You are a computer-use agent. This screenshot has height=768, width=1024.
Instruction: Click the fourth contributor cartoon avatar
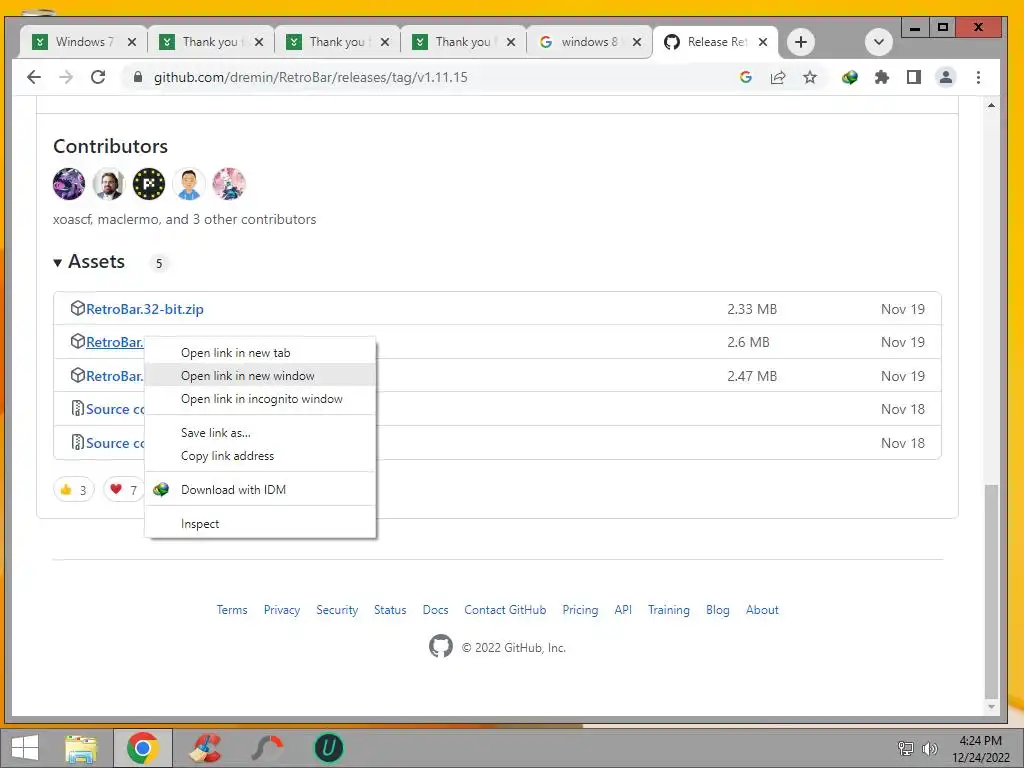189,184
